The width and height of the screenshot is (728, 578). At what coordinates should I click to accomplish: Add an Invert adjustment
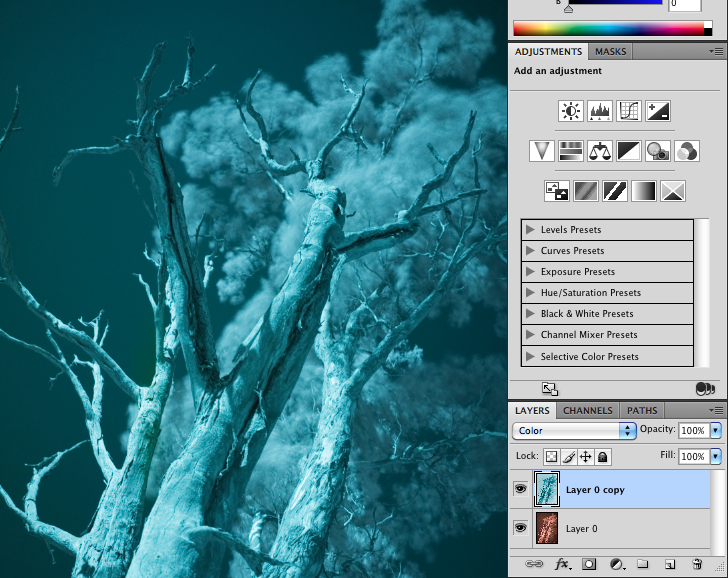556,191
